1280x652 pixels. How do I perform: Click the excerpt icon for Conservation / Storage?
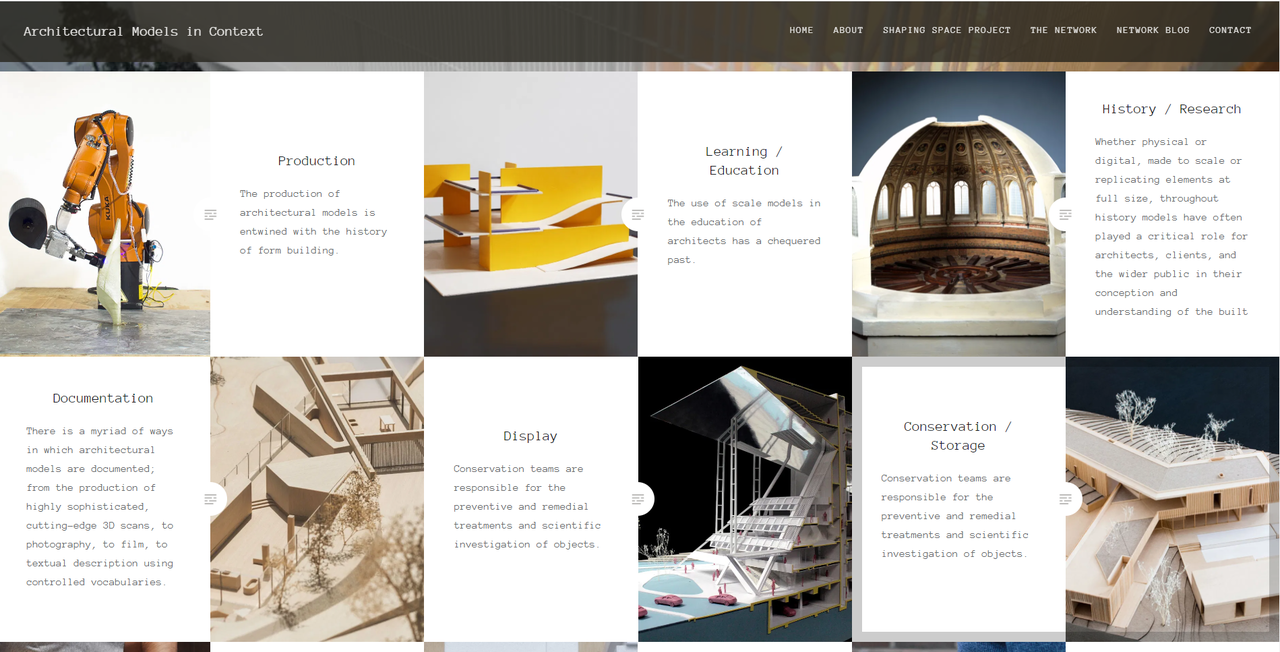pyautogui.click(x=1066, y=498)
